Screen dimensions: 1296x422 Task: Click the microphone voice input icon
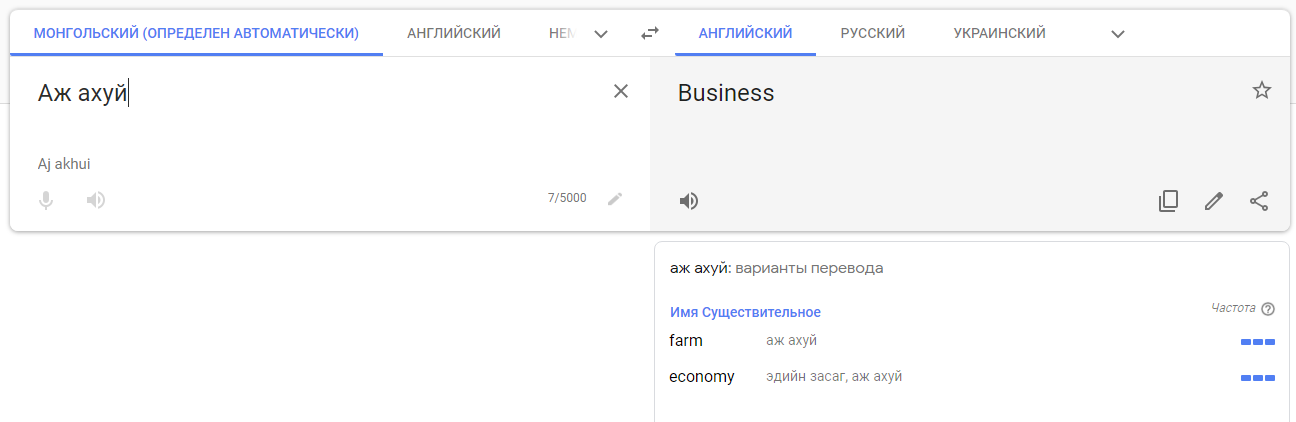tap(46, 200)
